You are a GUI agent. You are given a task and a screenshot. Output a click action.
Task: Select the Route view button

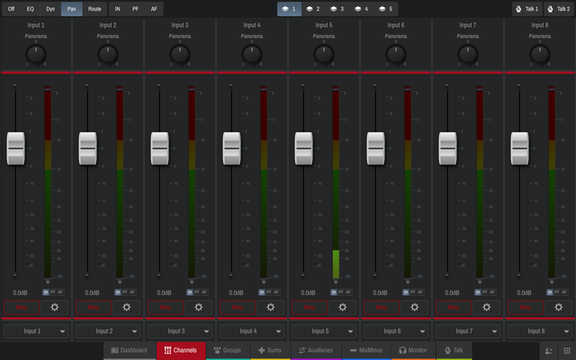pyautogui.click(x=94, y=9)
